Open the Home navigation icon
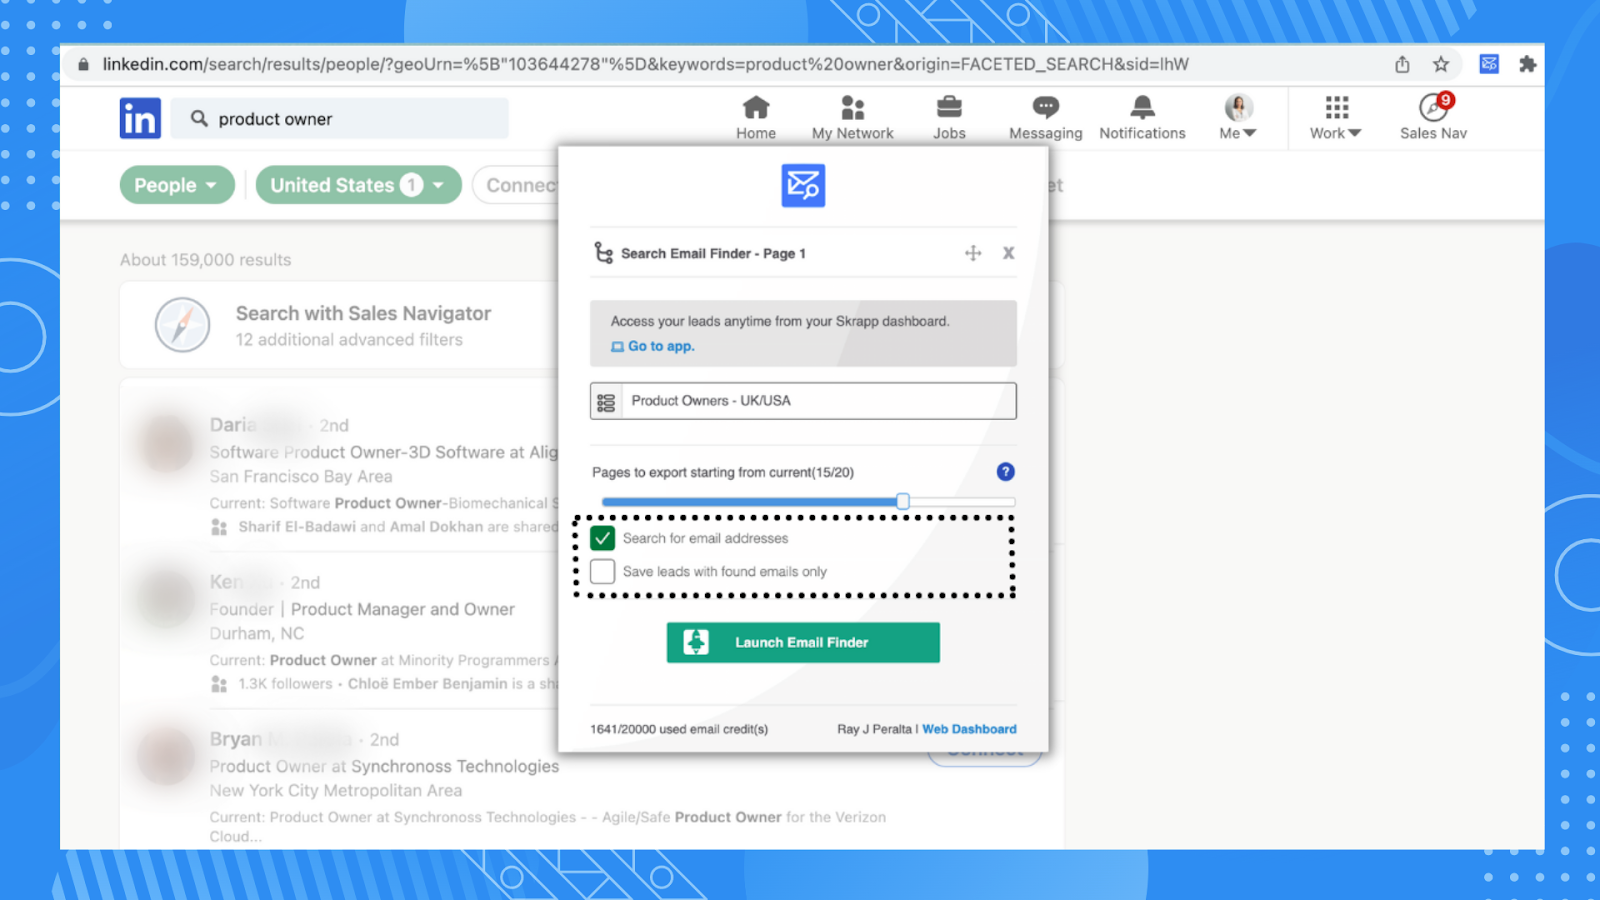This screenshot has width=1600, height=900. coord(756,107)
